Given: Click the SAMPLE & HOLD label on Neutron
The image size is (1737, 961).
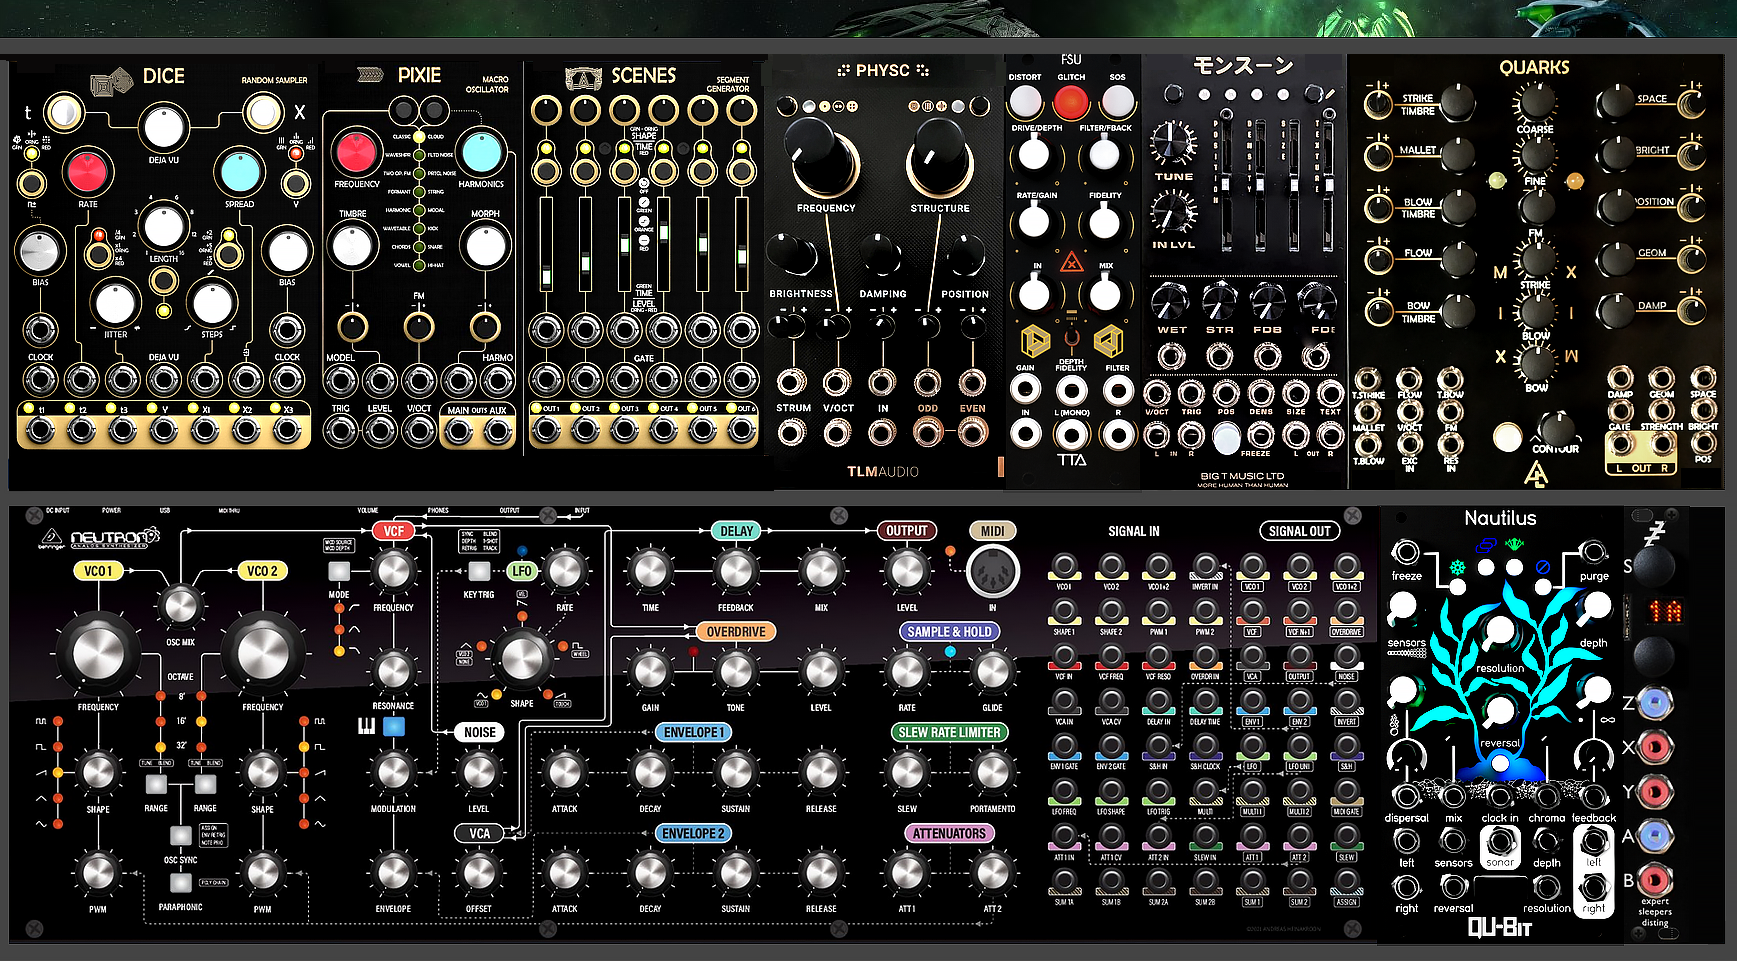Looking at the screenshot, I should pos(949,632).
